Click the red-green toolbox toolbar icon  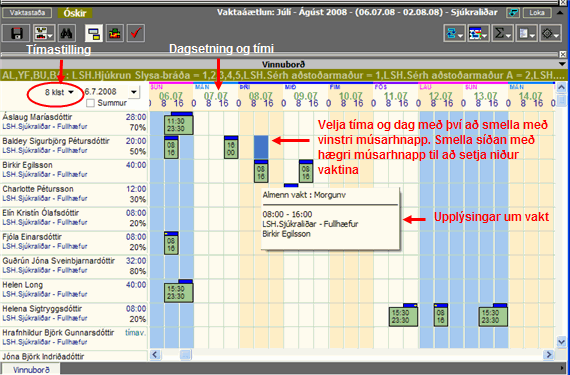[x=115, y=33]
